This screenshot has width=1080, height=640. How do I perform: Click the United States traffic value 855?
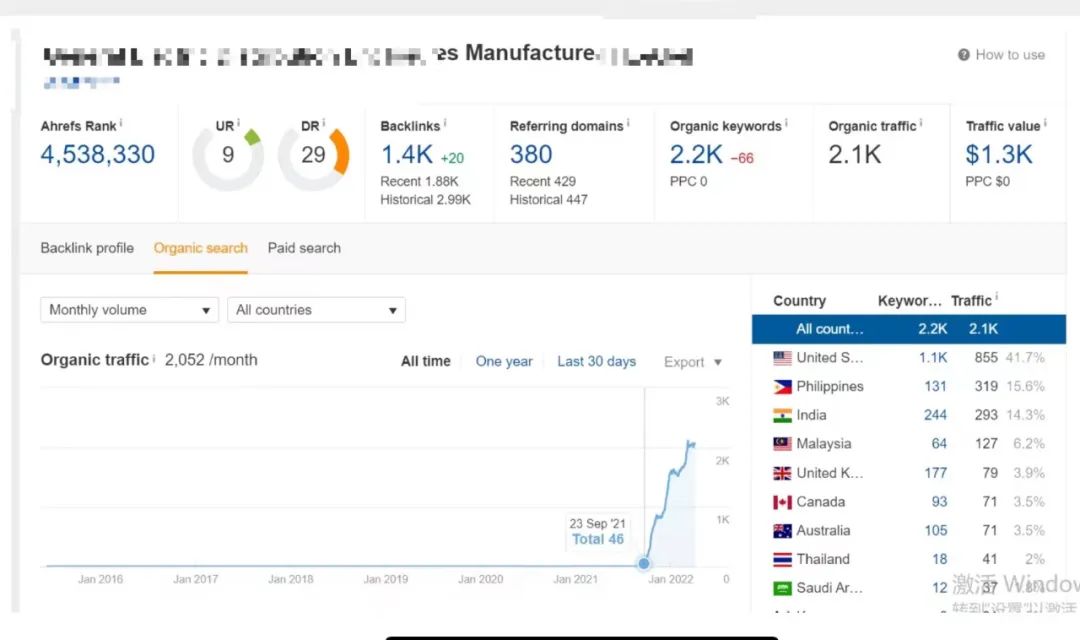point(986,358)
